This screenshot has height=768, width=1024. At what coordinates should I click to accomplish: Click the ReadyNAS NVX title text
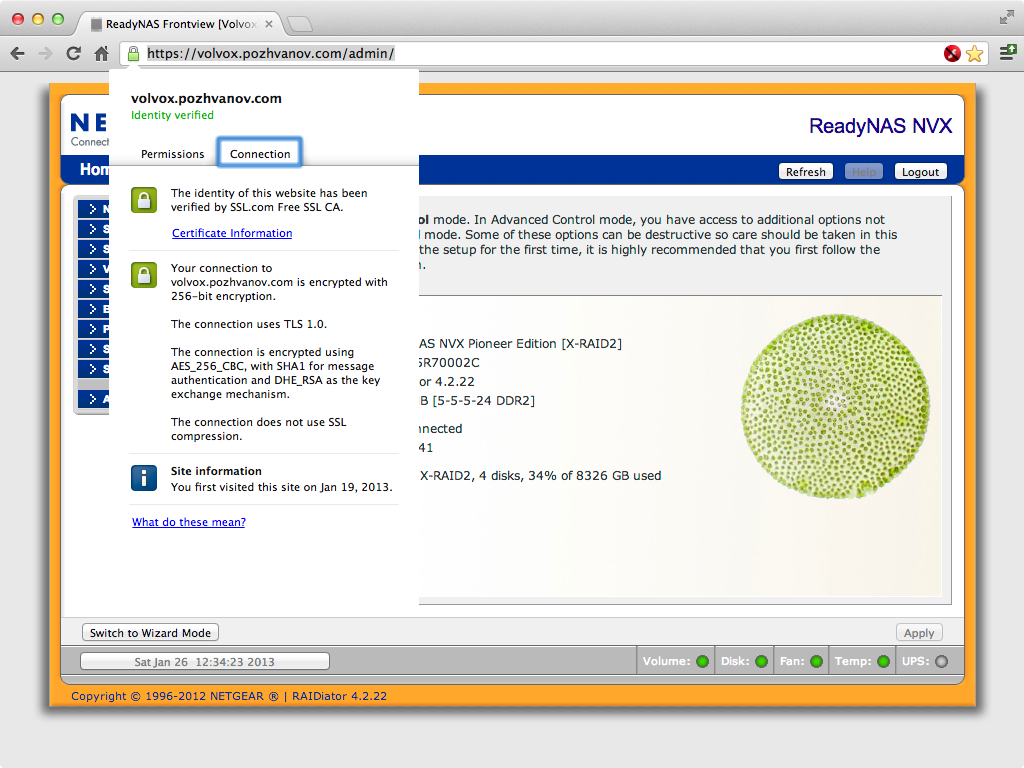[880, 126]
